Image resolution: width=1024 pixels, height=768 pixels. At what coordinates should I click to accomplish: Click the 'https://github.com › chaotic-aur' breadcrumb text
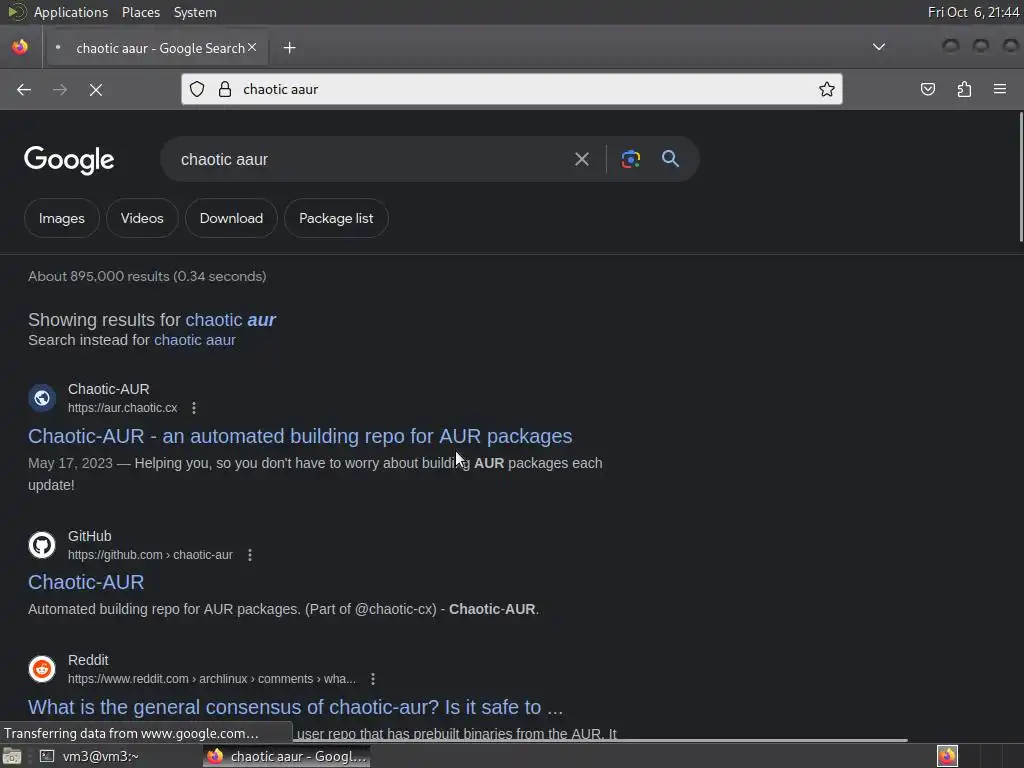pos(150,554)
